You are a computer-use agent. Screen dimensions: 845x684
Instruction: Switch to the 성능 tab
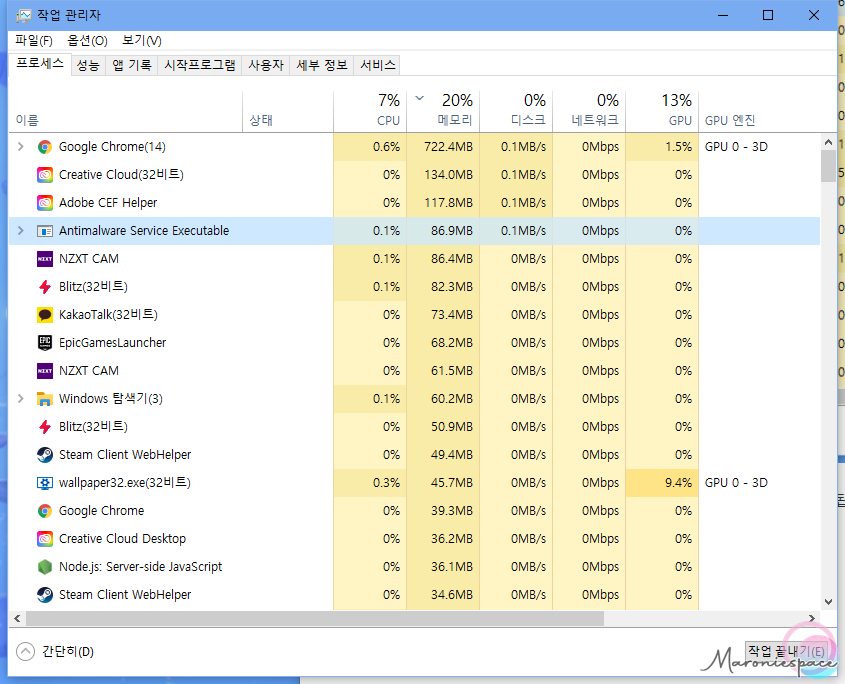[88, 65]
